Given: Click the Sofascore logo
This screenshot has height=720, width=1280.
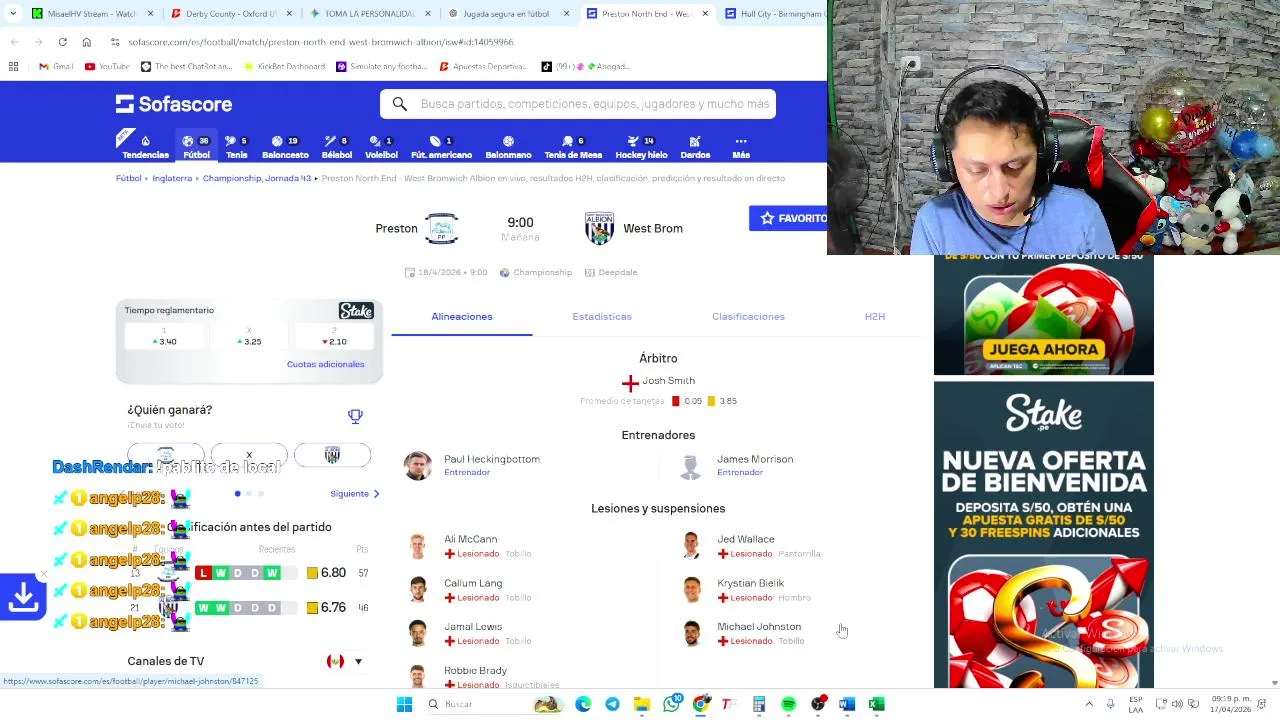Looking at the screenshot, I should 174,104.
